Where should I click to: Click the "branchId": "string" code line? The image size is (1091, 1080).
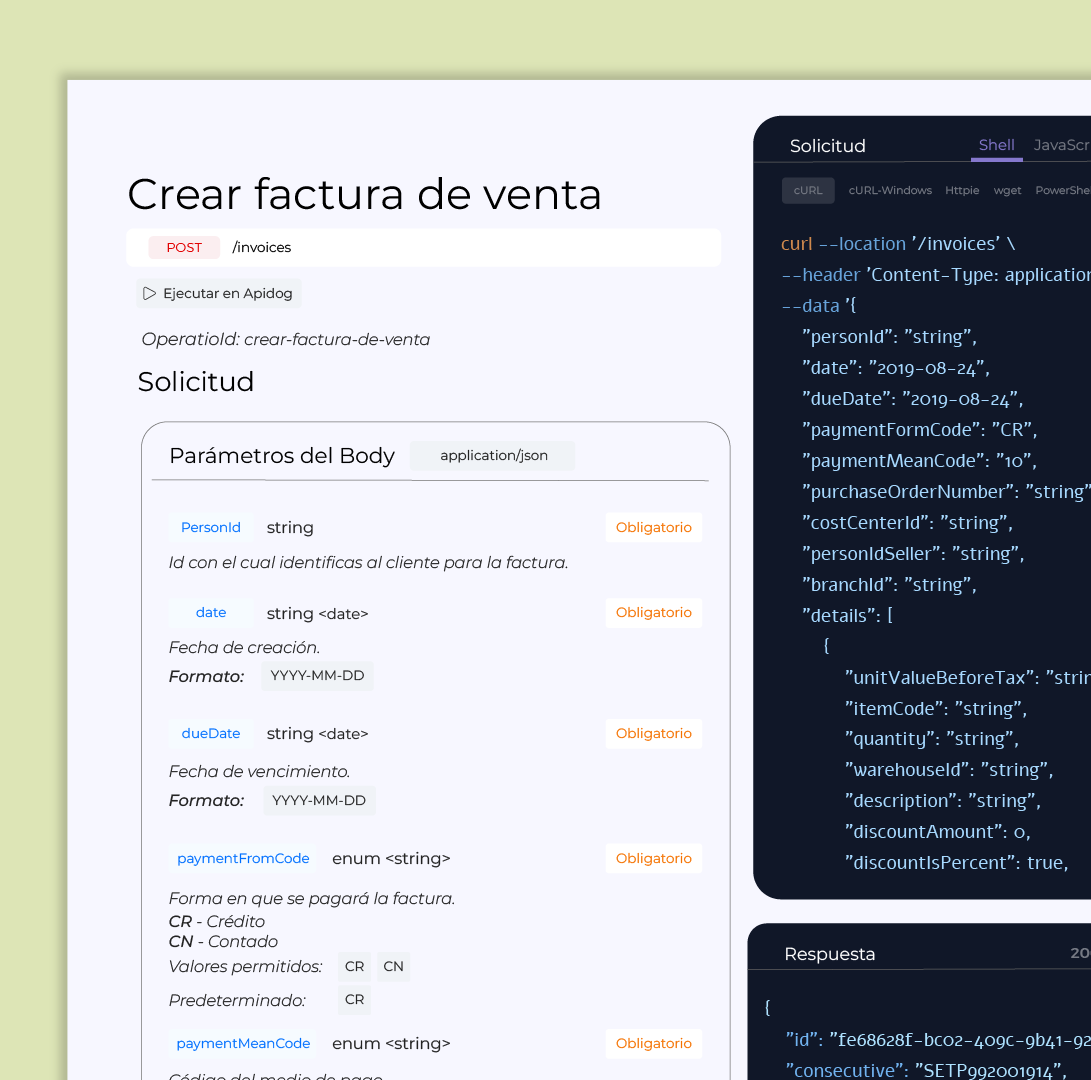coord(889,585)
